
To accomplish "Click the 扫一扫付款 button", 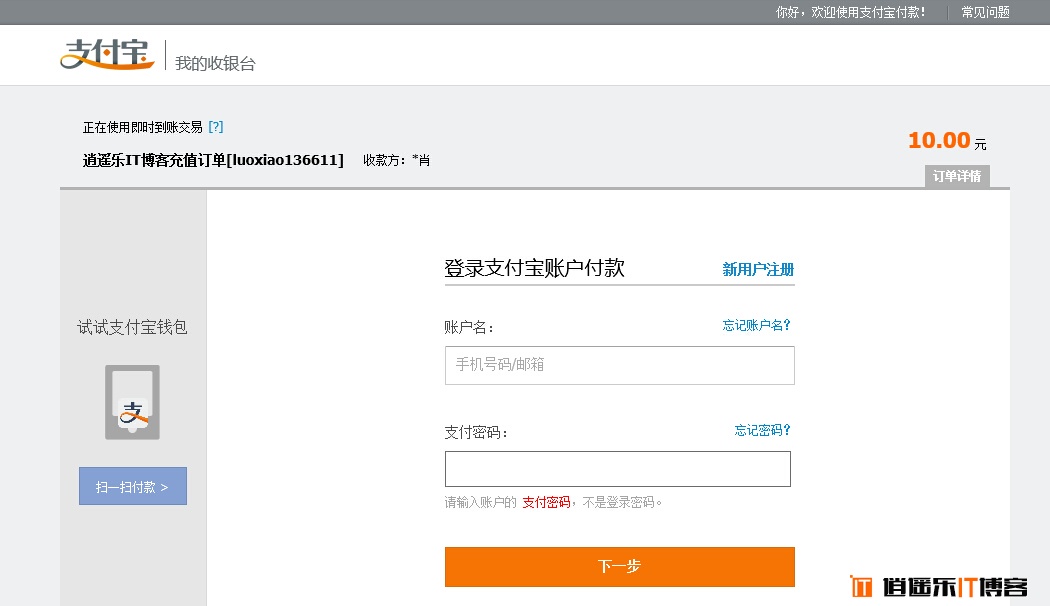I will [133, 486].
